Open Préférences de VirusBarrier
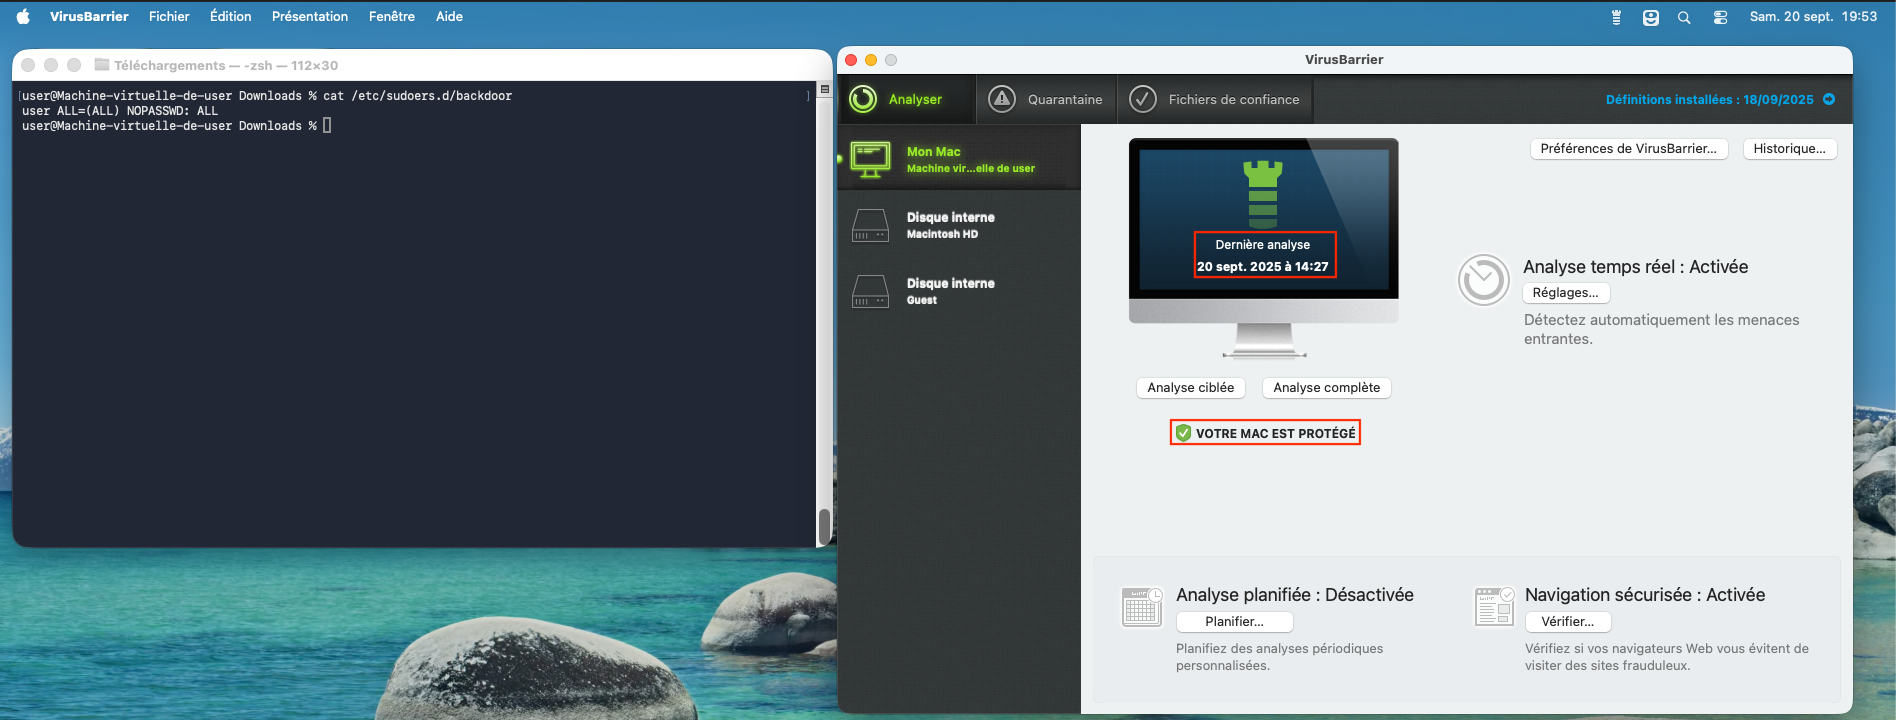 click(x=1628, y=149)
